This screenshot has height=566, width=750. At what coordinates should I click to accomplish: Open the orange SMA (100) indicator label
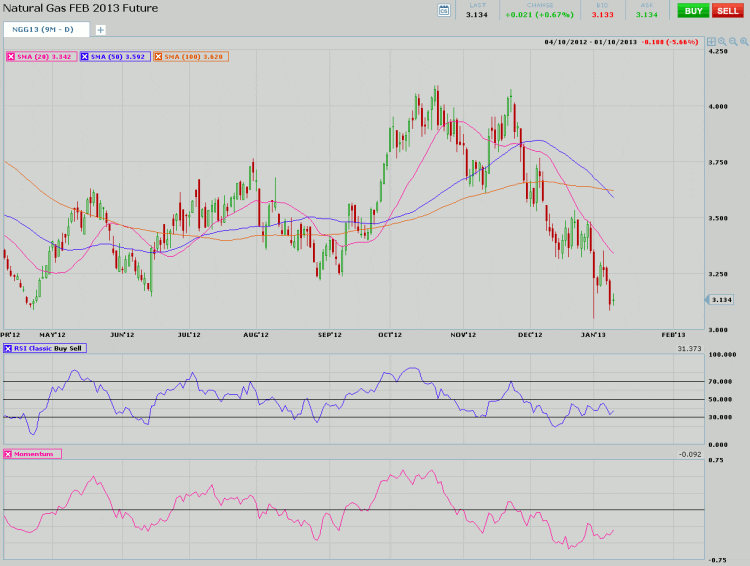click(x=195, y=56)
